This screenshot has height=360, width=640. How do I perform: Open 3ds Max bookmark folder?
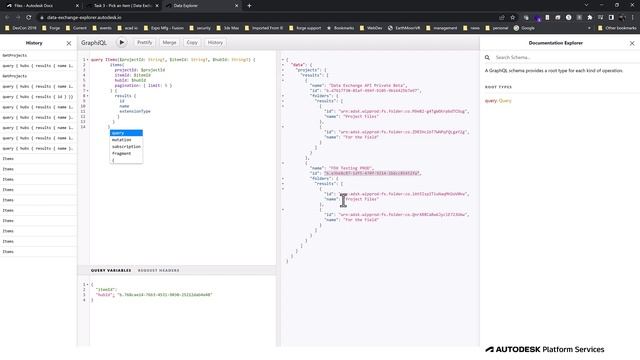(x=228, y=28)
